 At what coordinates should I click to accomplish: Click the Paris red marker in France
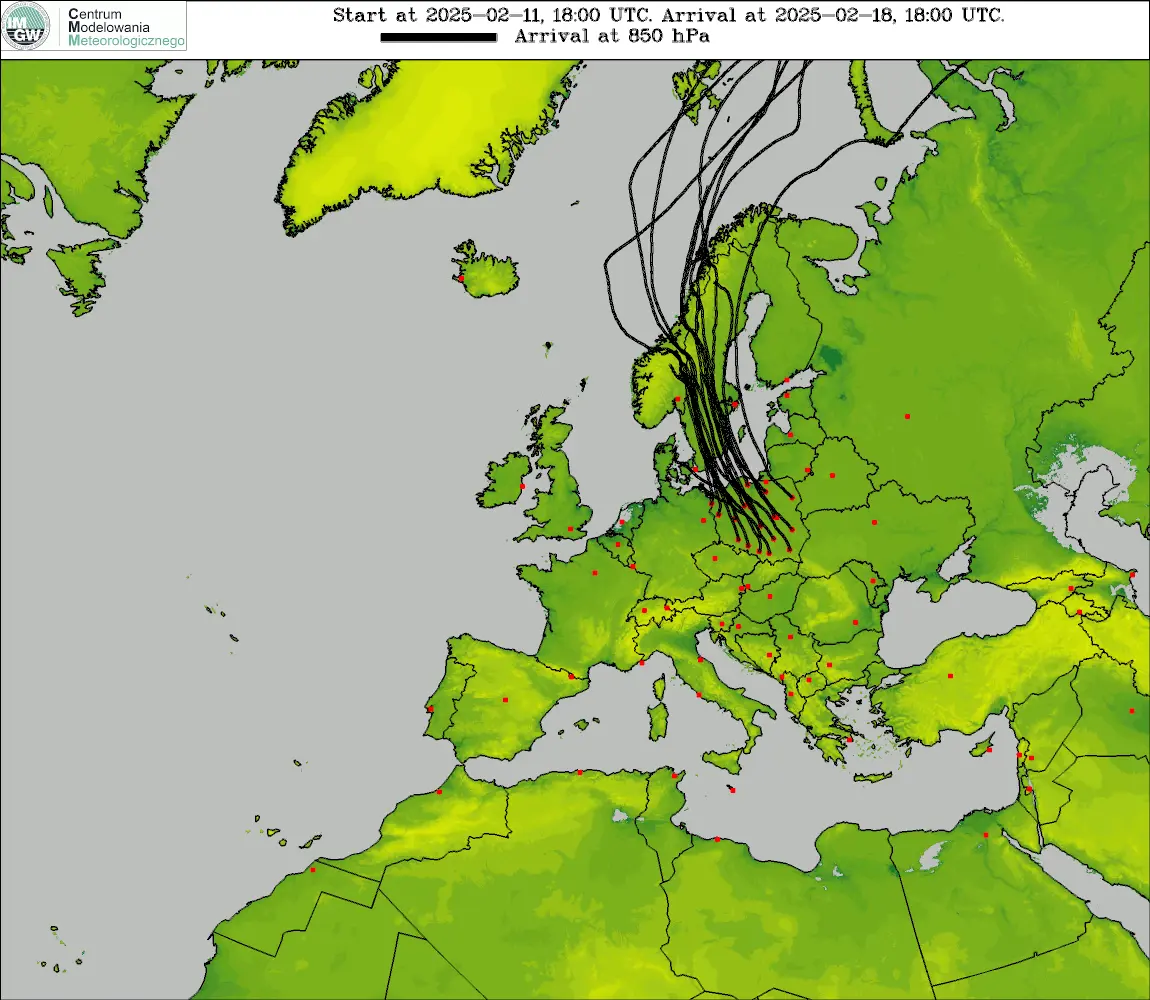[595, 572]
